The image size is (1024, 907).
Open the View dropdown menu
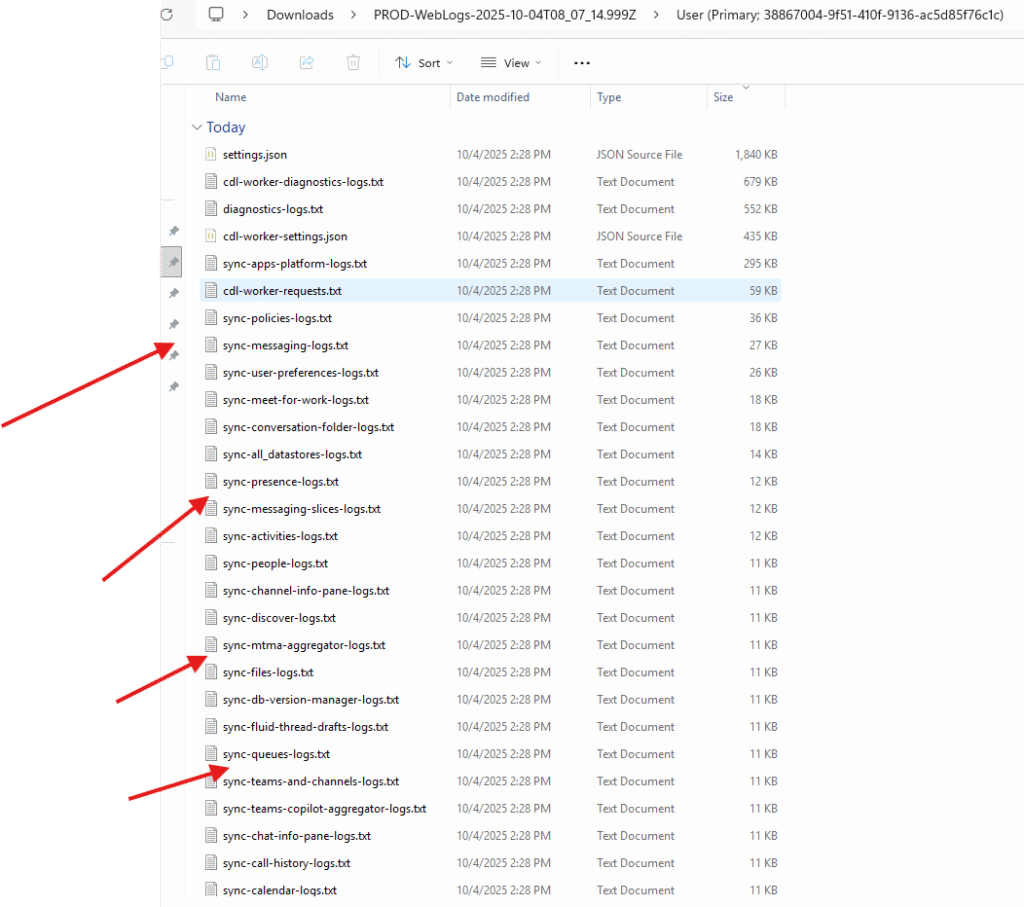(511, 62)
